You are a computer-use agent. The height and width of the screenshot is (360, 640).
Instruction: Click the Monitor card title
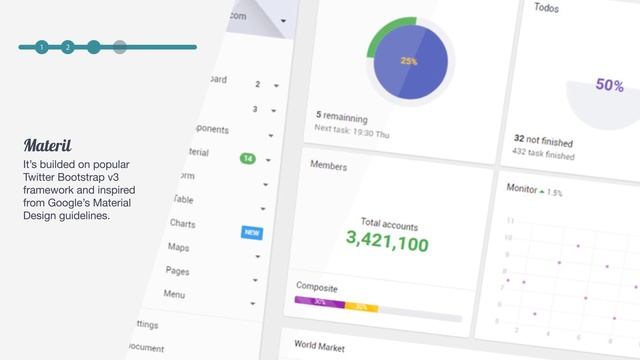[522, 188]
